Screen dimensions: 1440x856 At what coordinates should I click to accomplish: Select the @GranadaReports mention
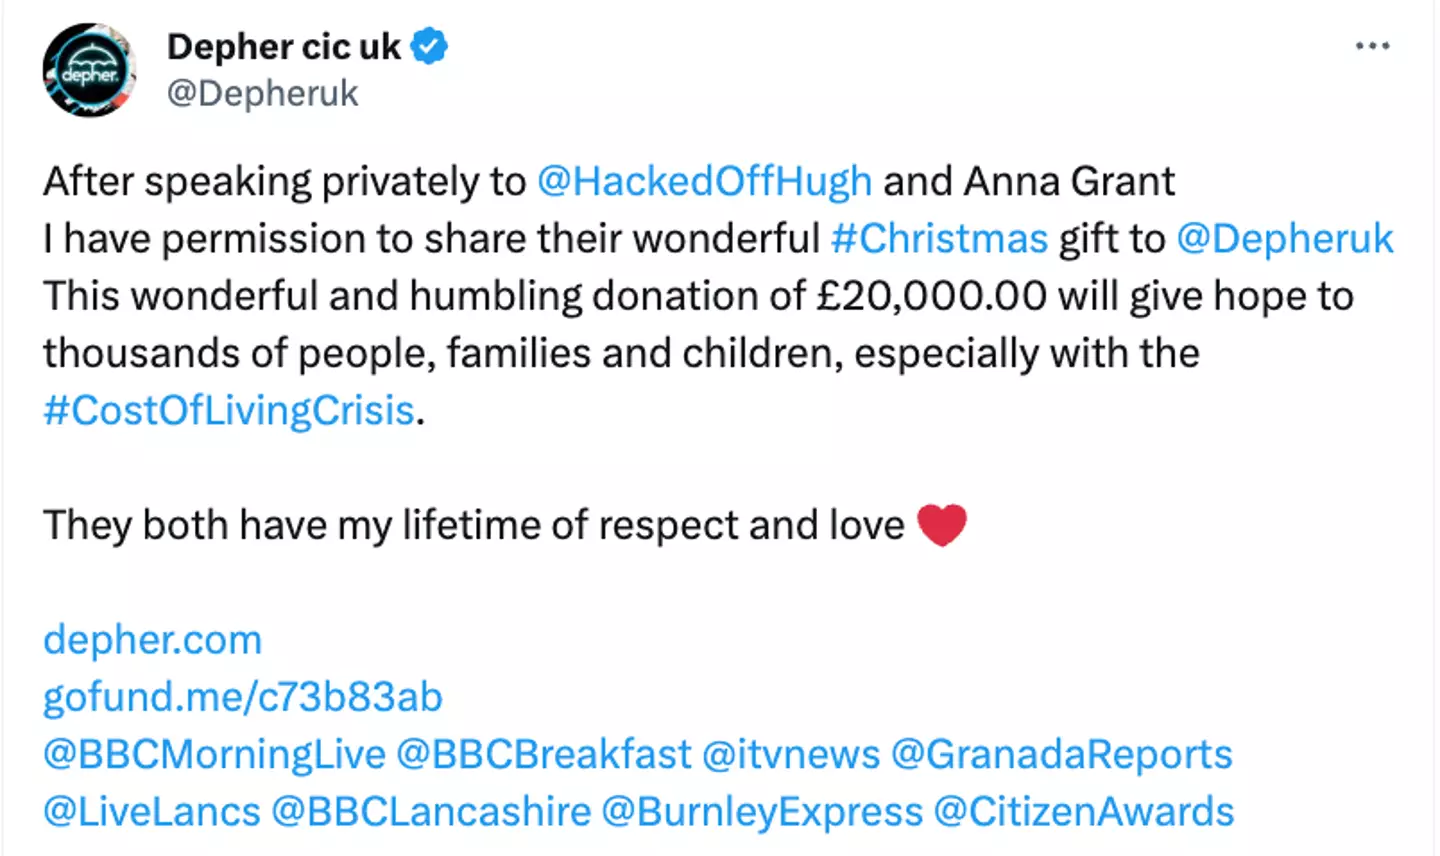[x=1061, y=754]
